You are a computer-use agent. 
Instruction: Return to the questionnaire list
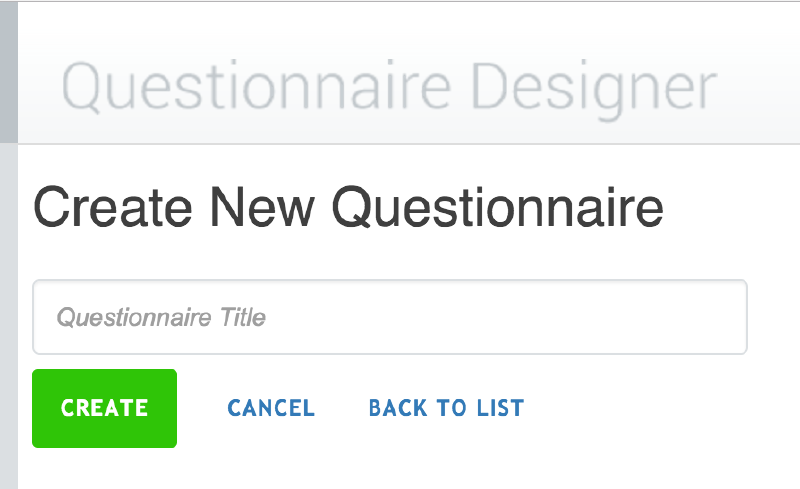[446, 408]
